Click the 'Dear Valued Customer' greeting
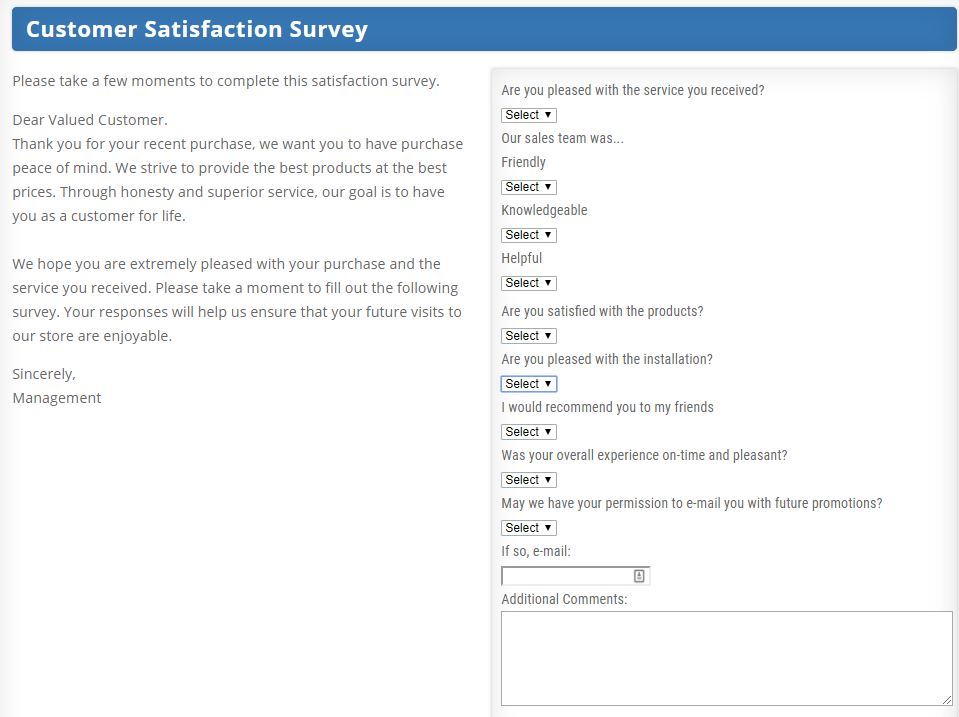 90,120
